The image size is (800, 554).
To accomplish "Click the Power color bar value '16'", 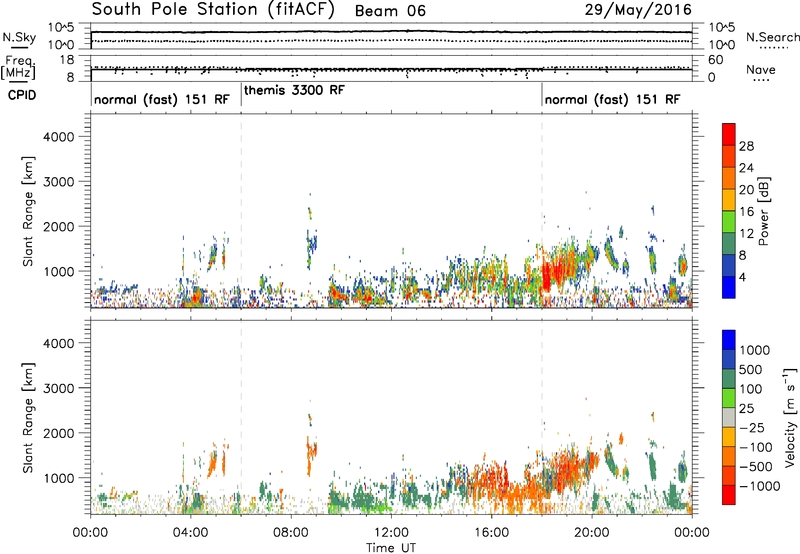I will point(746,212).
